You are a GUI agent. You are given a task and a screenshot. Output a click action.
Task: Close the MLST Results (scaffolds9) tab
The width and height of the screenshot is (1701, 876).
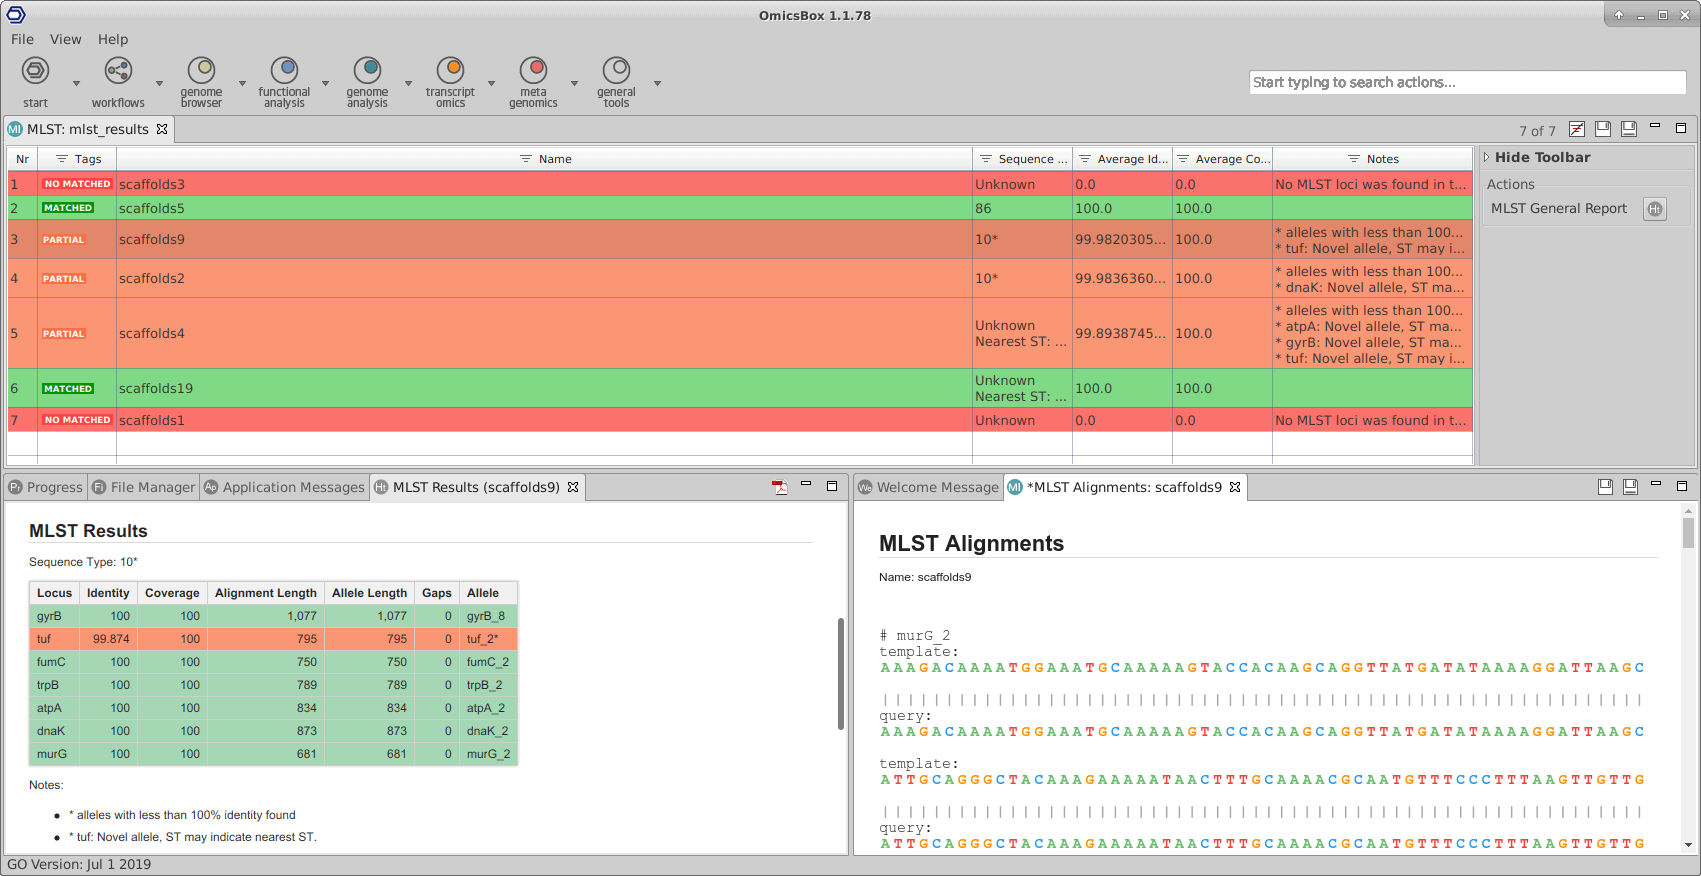pyautogui.click(x=573, y=487)
